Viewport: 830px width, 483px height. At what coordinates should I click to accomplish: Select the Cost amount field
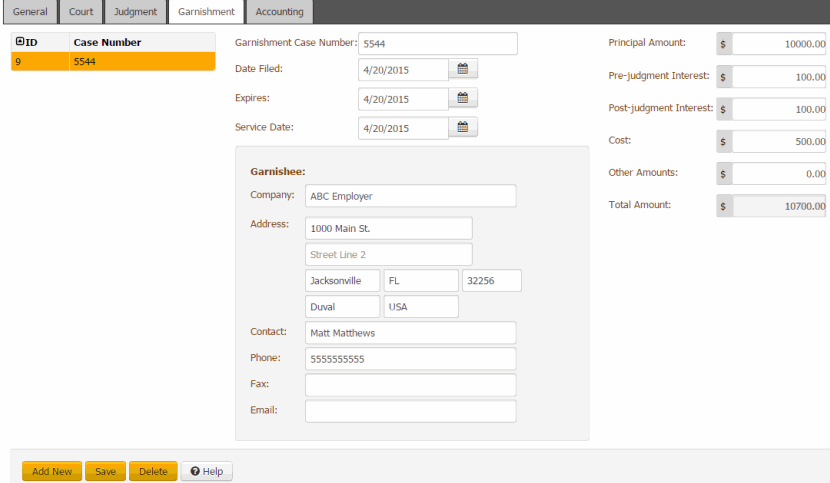point(780,141)
